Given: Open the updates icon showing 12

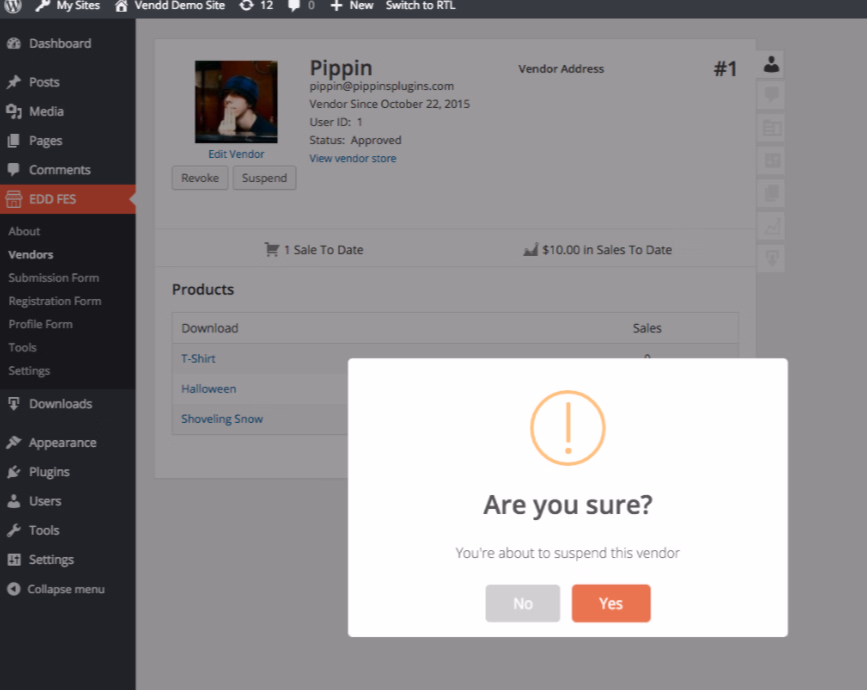Looking at the screenshot, I should pos(256,6).
